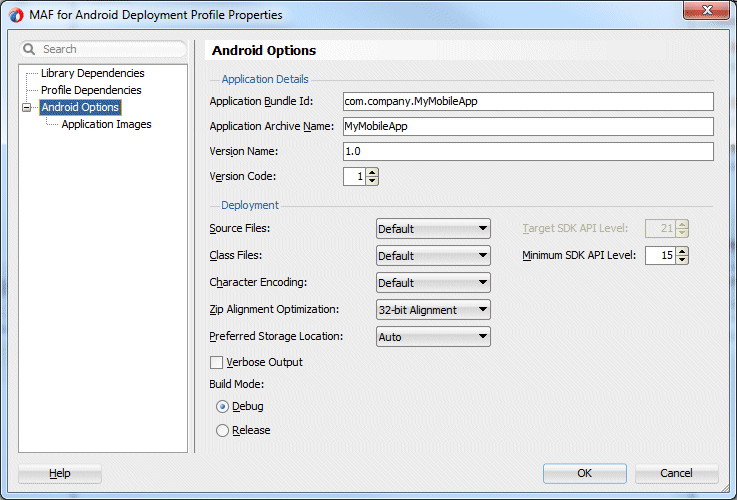Edit the Version Name field

[528, 151]
